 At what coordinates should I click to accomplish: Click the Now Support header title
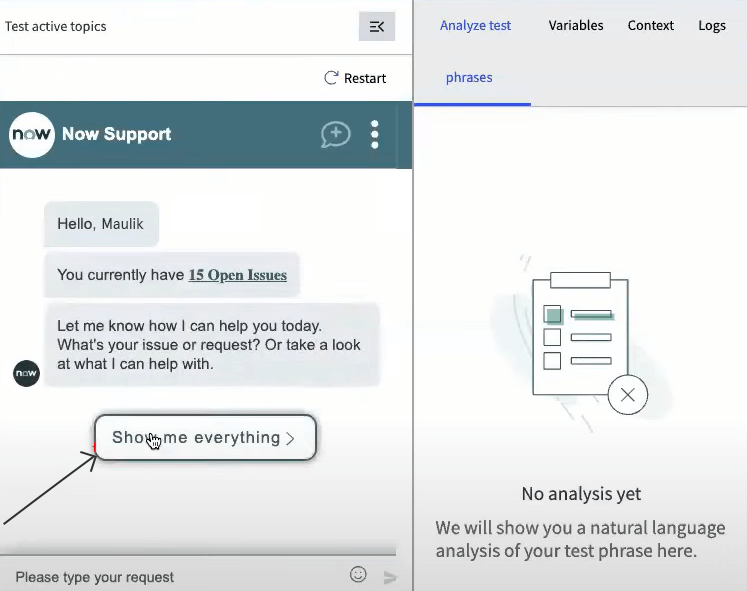coord(117,134)
